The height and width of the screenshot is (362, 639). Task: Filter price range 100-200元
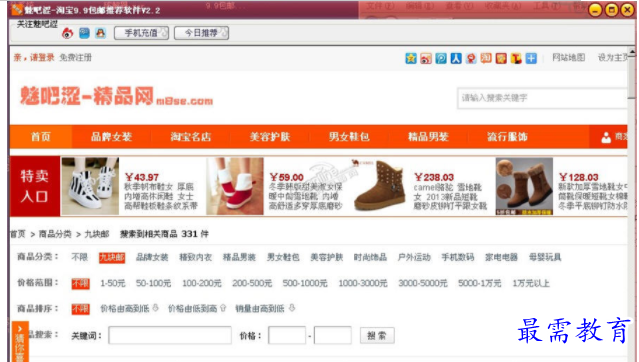[202, 283]
